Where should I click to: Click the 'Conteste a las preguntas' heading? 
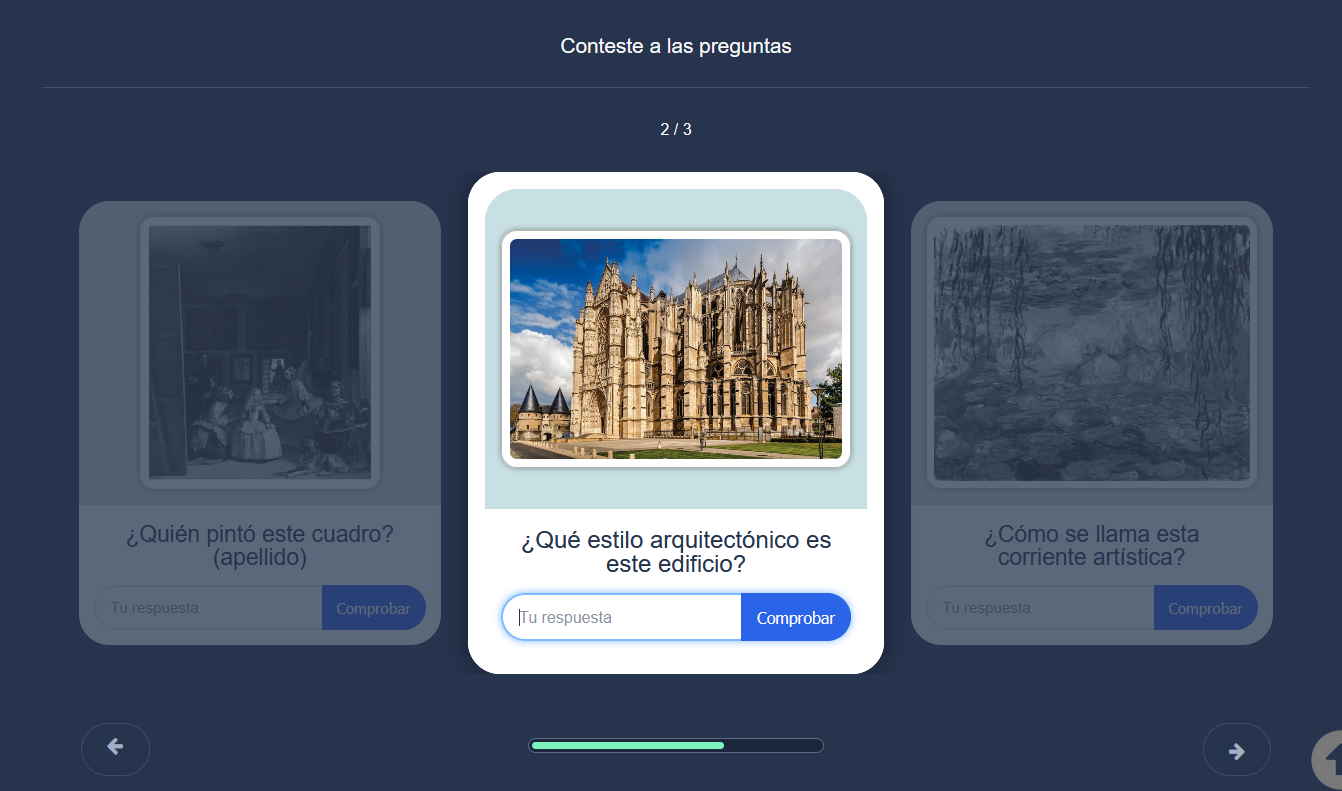(x=675, y=46)
